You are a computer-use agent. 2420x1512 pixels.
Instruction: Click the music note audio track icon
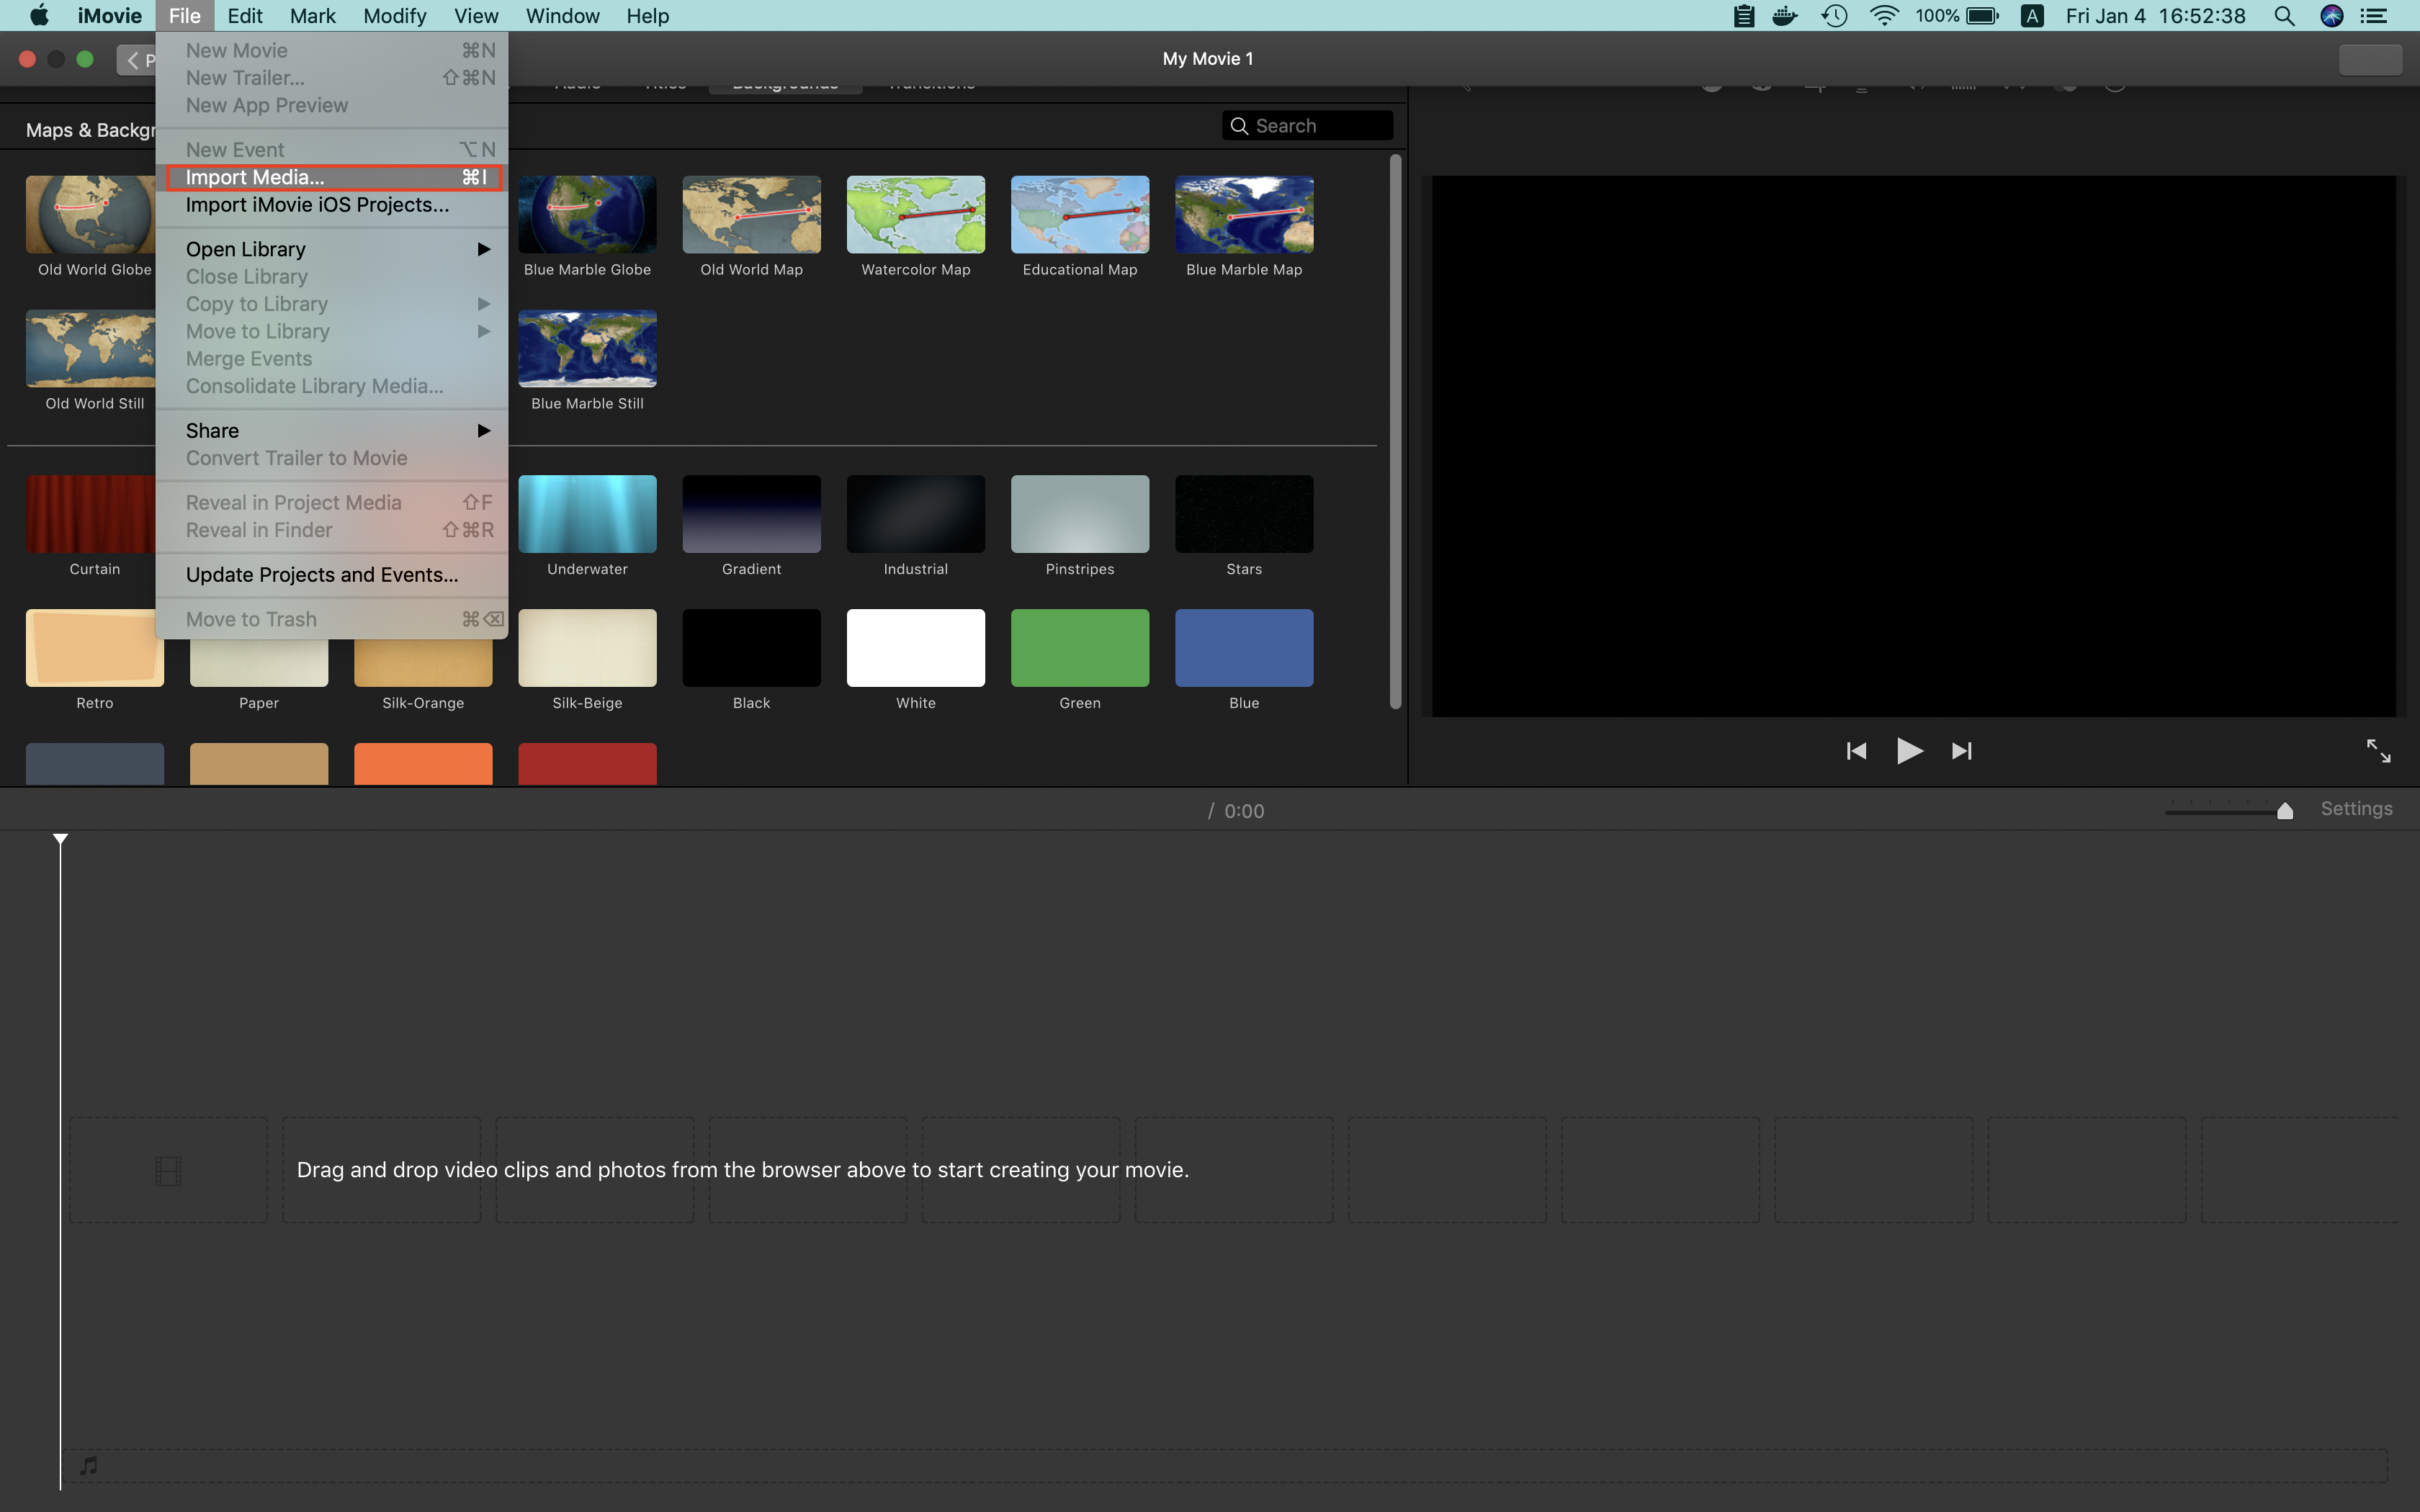pyautogui.click(x=89, y=1466)
